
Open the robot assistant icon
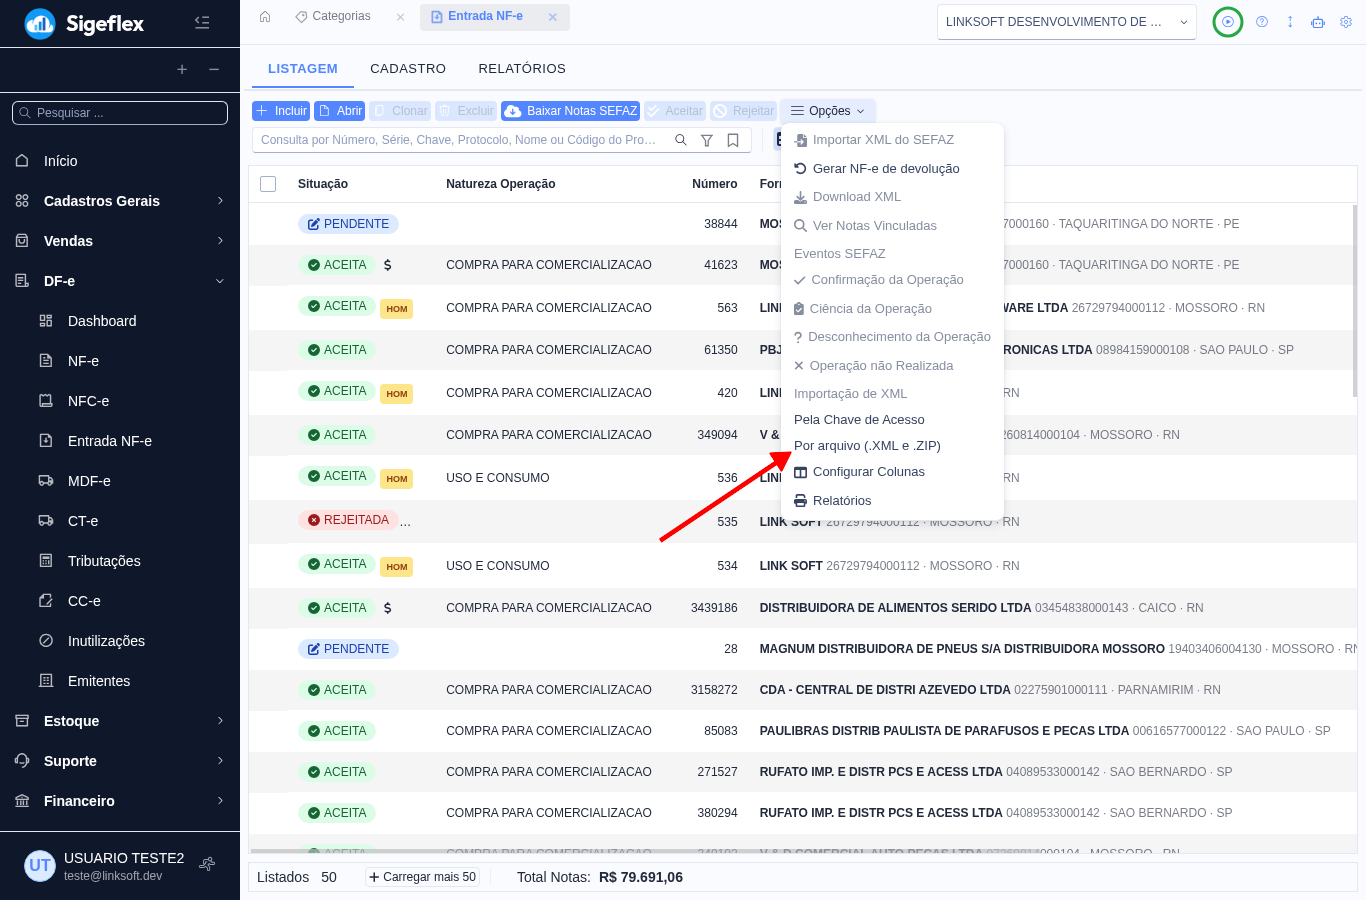(1318, 22)
